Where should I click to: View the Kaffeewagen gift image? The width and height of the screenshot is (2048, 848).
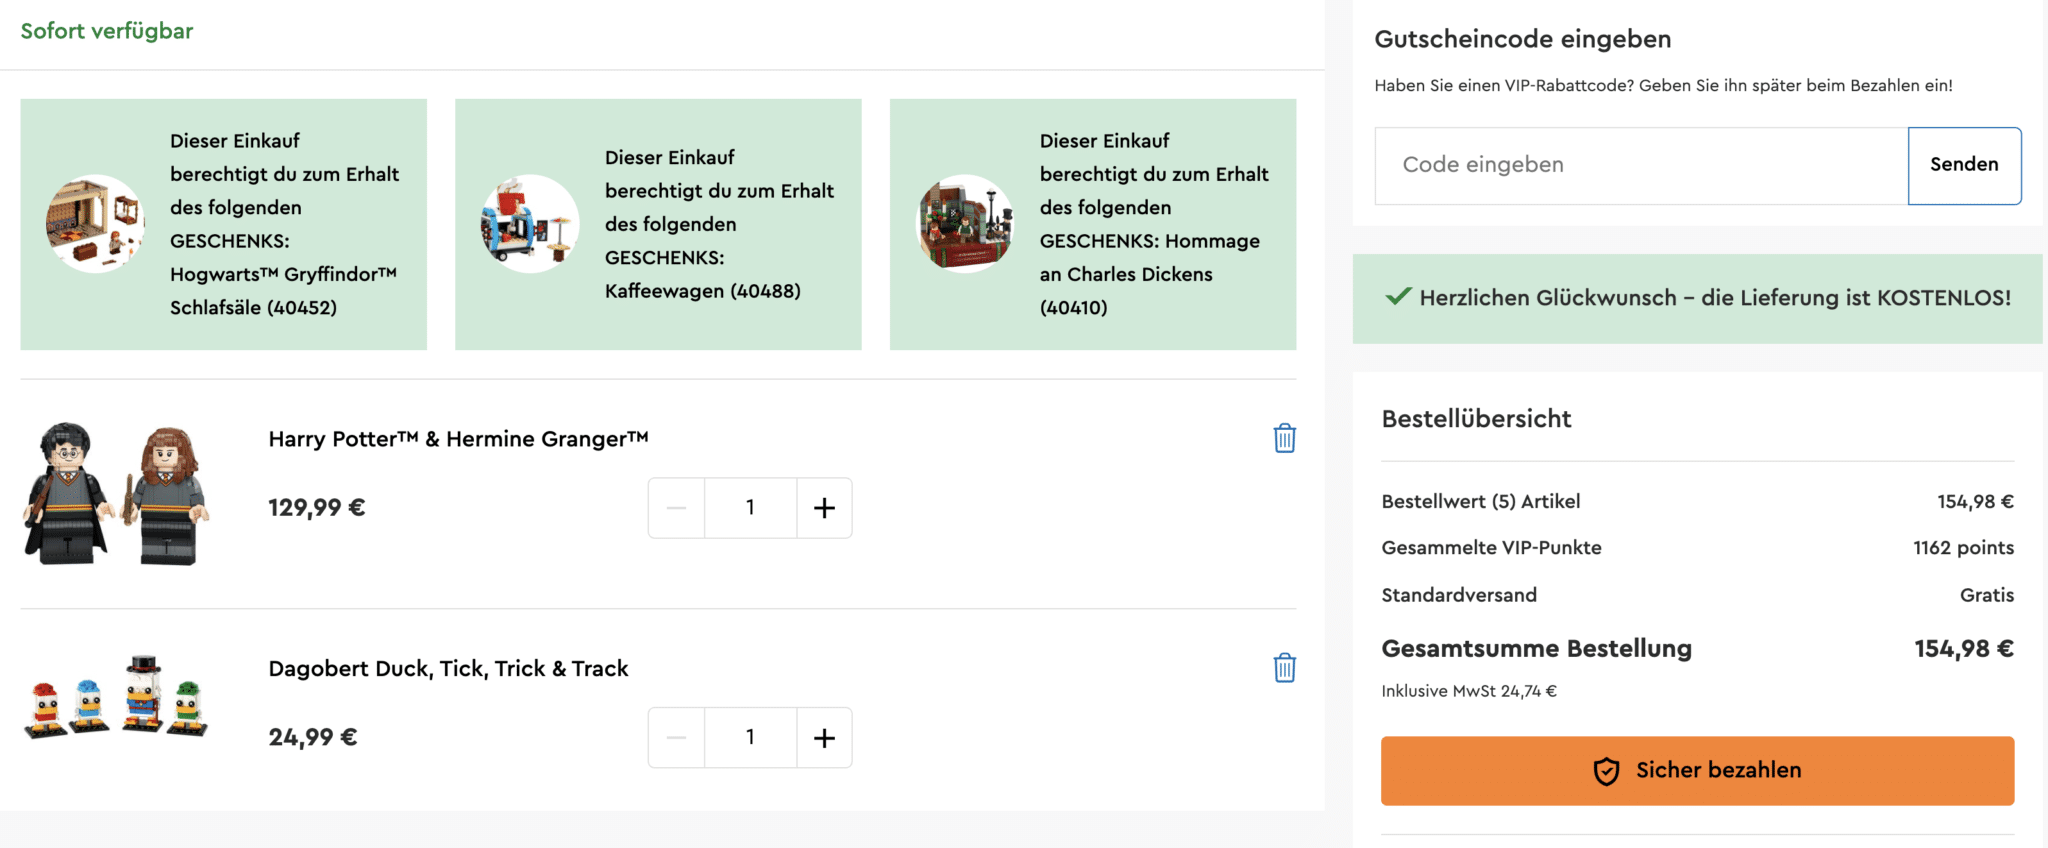(x=530, y=224)
